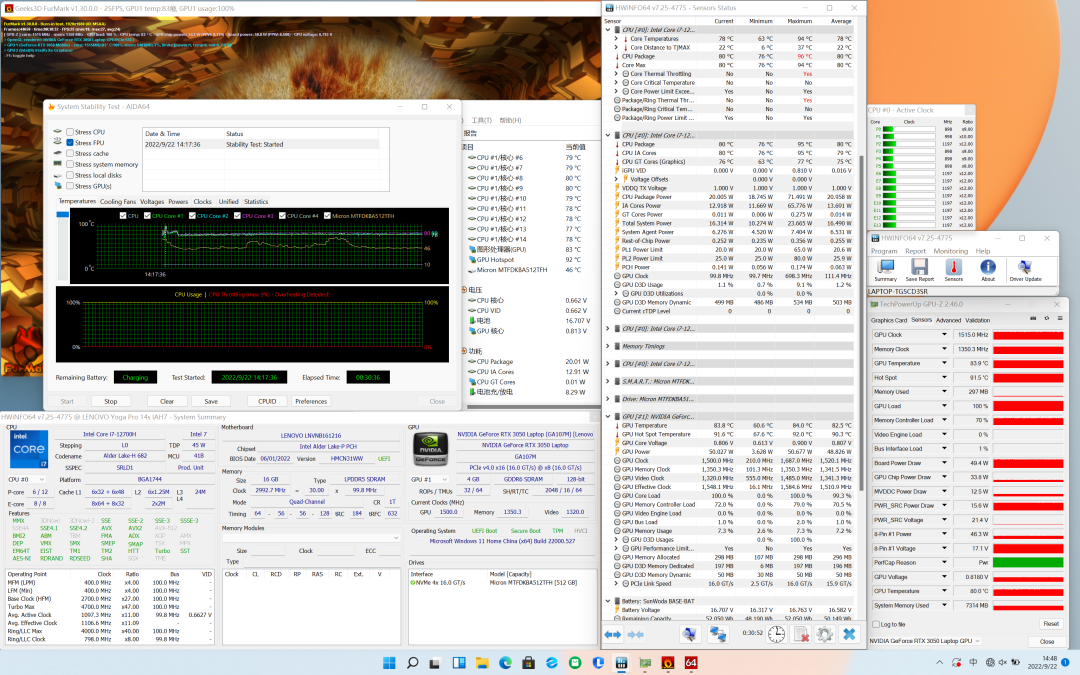Open GPU Load sensor dropdown in GPU-Z
1080x675 pixels.
coord(944,406)
